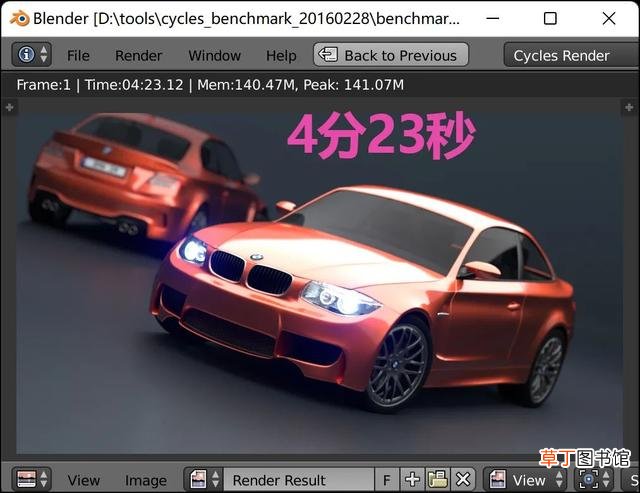The height and width of the screenshot is (493, 640).
Task: Toggle fake user F button
Action: point(387,480)
